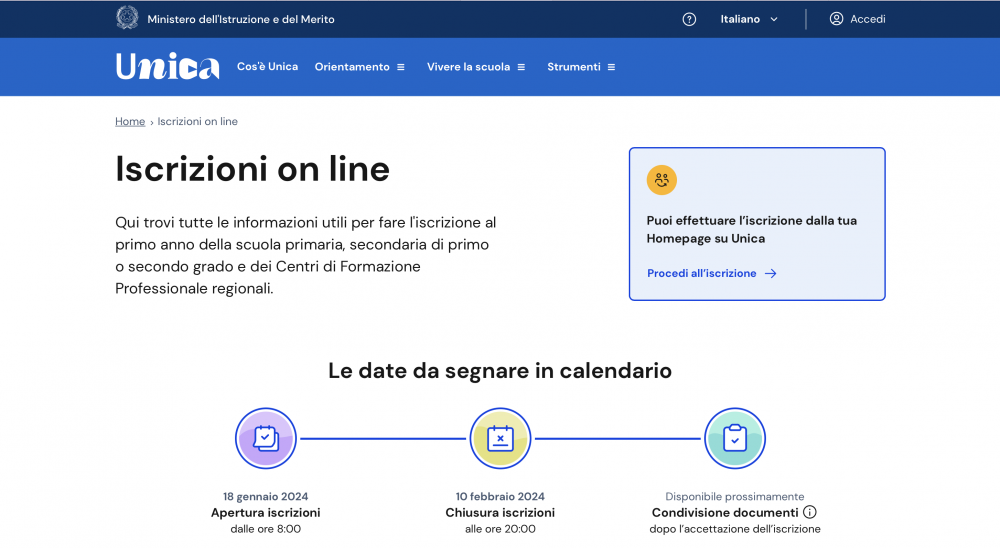Screen dimensions: 1000x548
Task: Click the Iscrizioni on line page heading
Action: (252, 169)
